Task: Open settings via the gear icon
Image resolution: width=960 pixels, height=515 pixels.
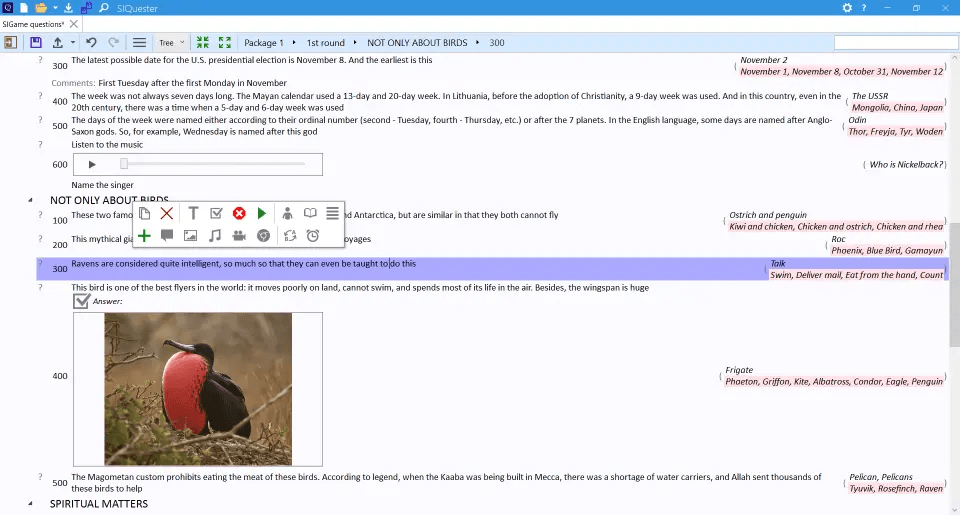Action: pos(847,8)
